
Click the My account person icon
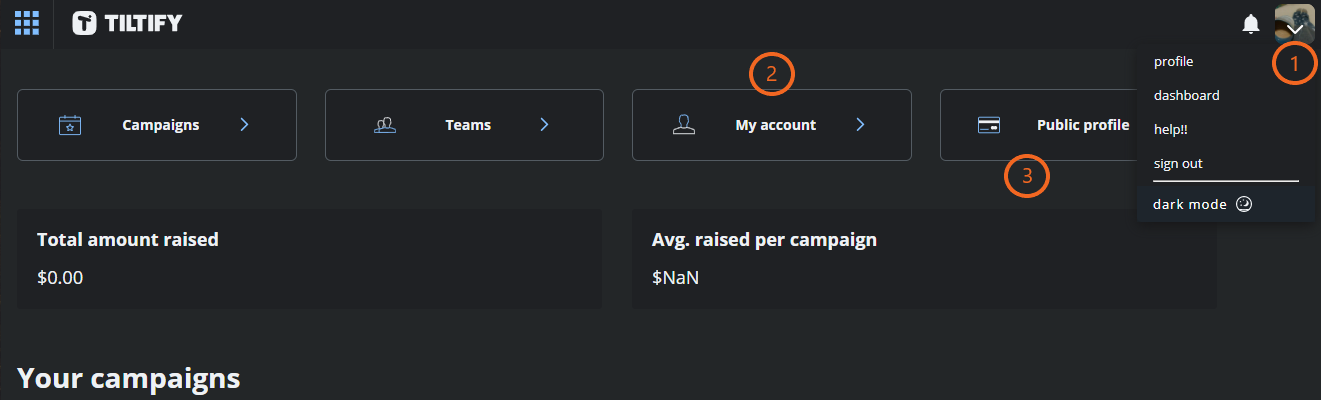coord(684,125)
